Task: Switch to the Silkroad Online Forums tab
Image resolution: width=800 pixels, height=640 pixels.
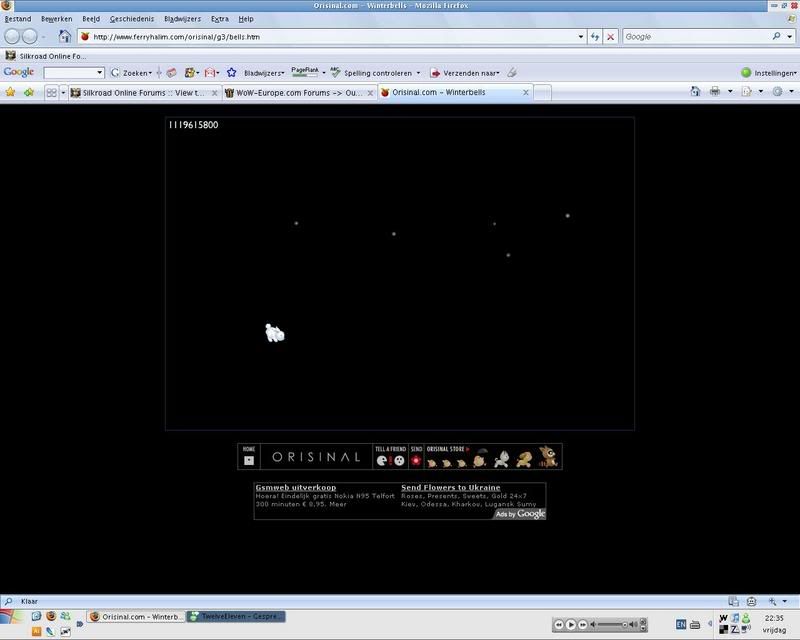Action: coord(144,93)
